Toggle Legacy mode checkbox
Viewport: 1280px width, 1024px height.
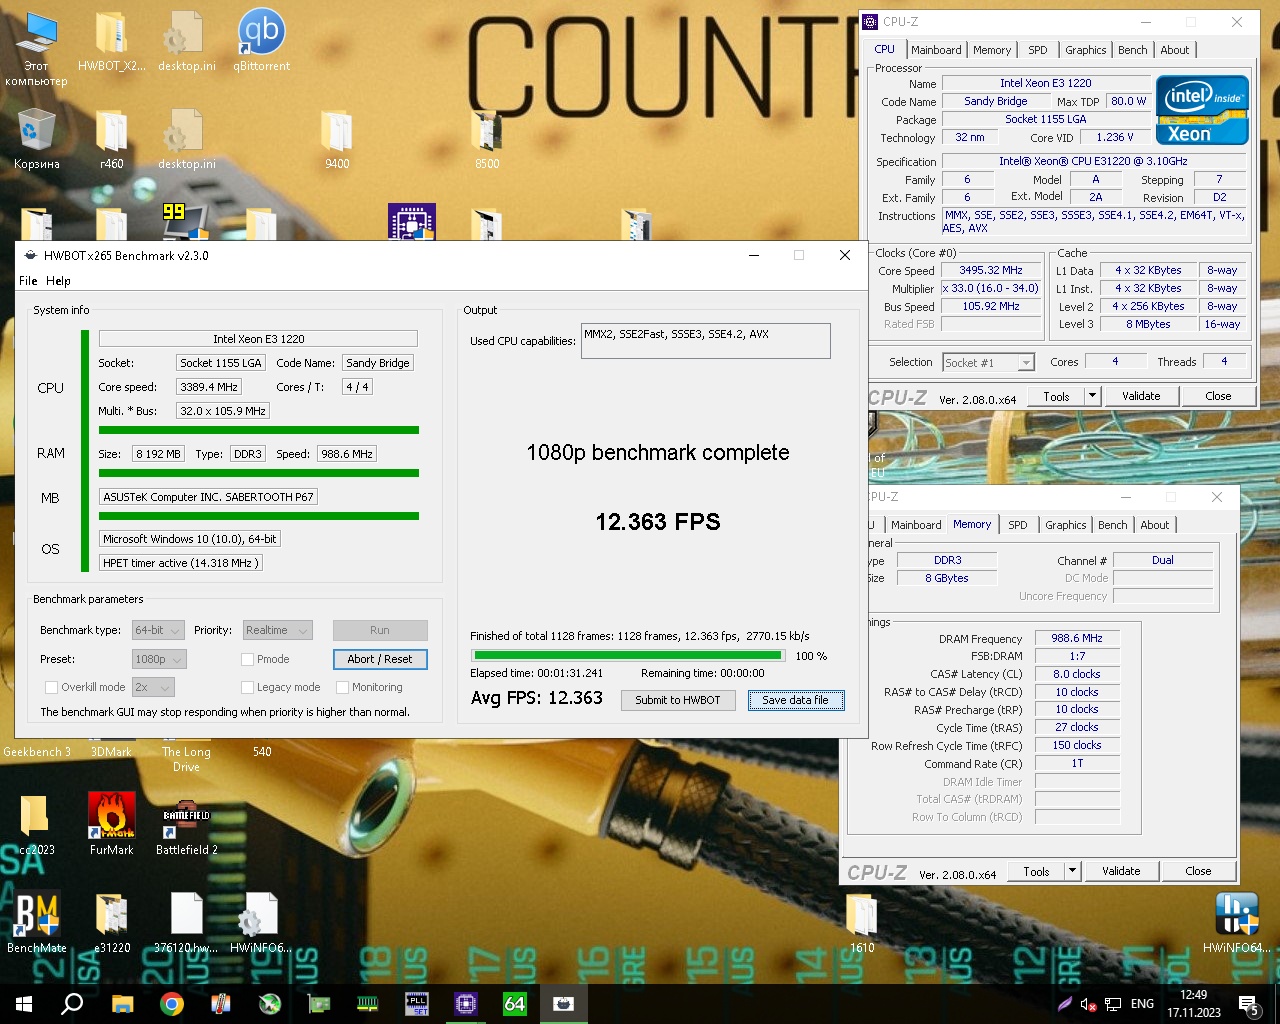(247, 687)
